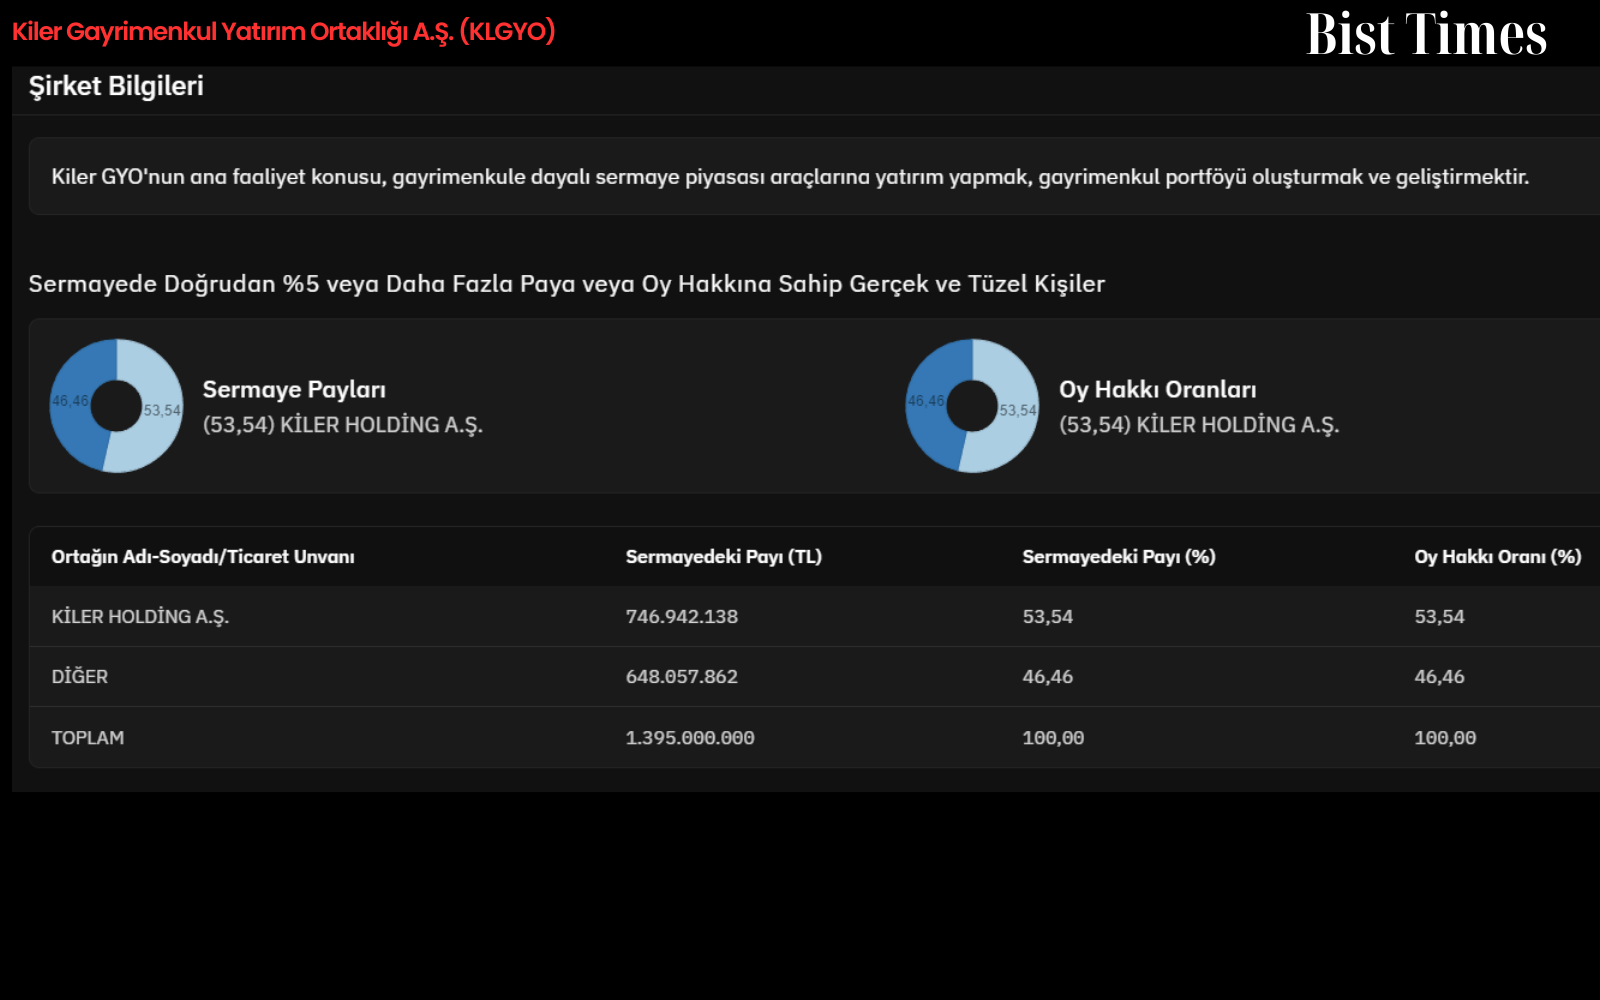Image resolution: width=1600 pixels, height=1000 pixels.
Task: Select the KİLER HOLDİNG A.Ş. name in the table
Action: tap(140, 617)
